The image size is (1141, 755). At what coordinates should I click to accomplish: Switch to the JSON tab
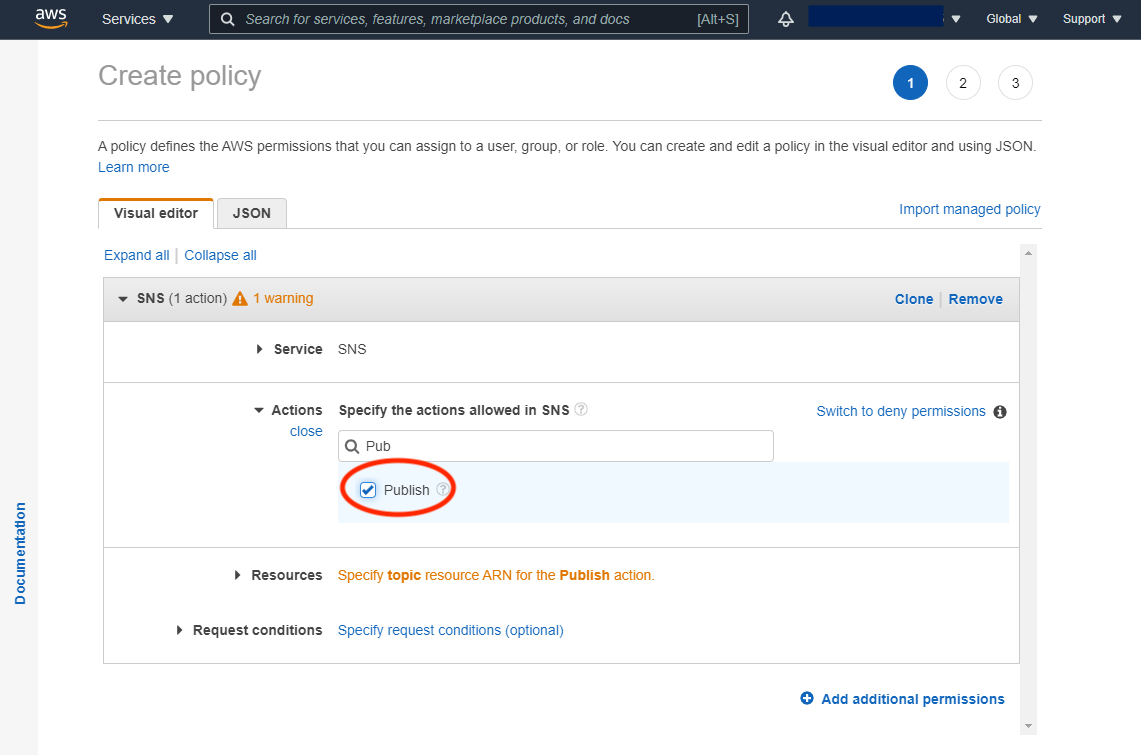point(252,213)
